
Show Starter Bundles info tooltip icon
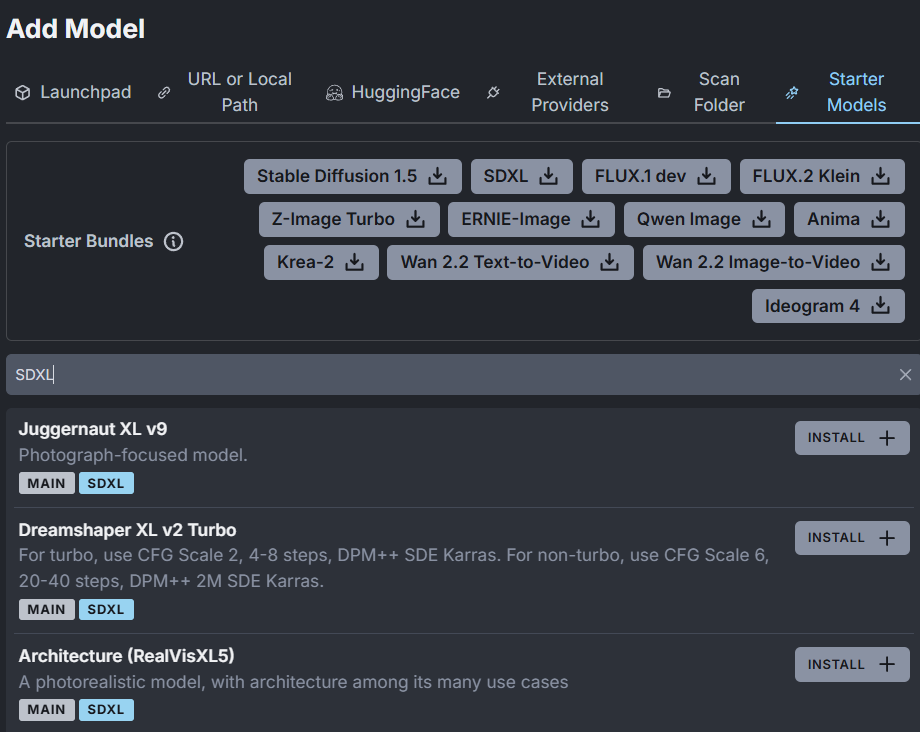(173, 241)
